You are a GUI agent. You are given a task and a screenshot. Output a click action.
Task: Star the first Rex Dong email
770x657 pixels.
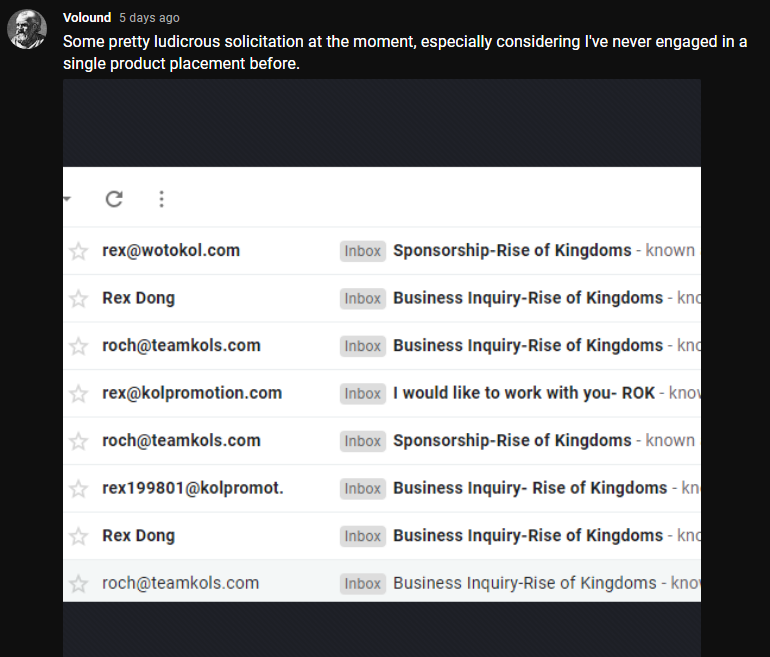click(79, 299)
